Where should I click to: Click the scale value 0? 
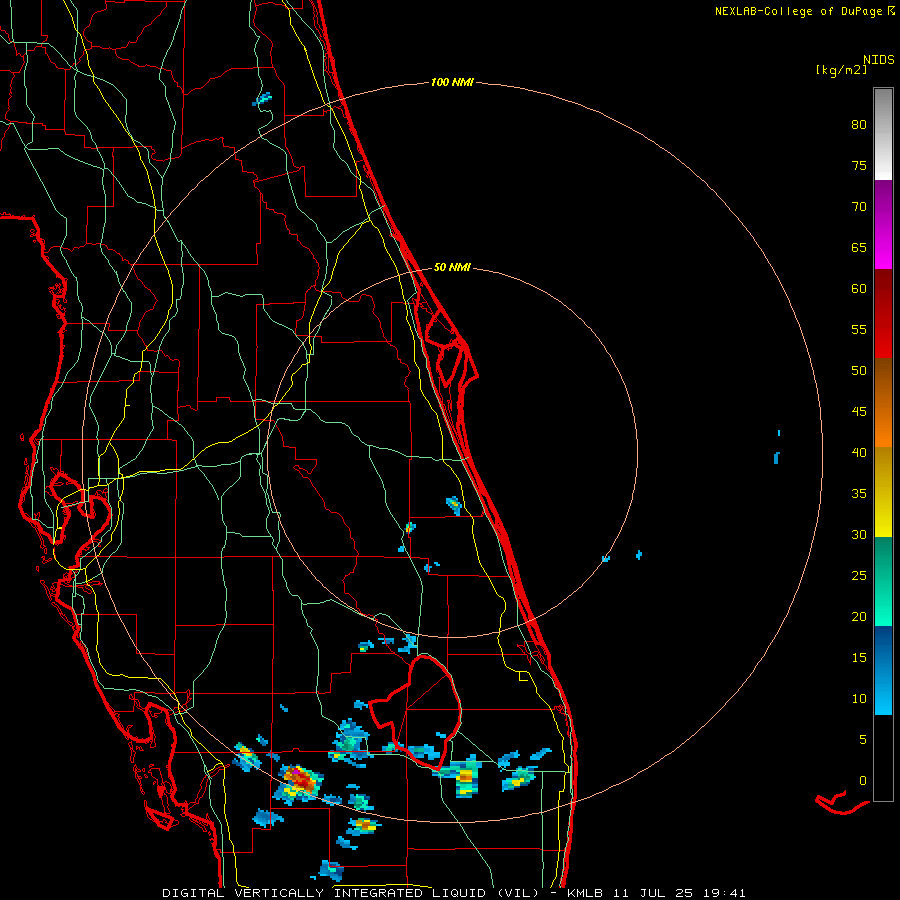click(x=863, y=781)
